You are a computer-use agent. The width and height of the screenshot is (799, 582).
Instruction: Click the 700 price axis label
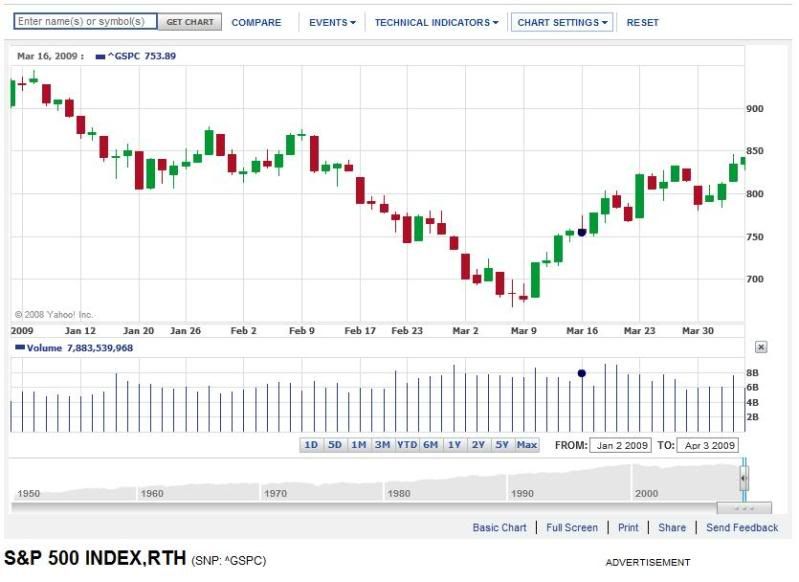tap(755, 279)
